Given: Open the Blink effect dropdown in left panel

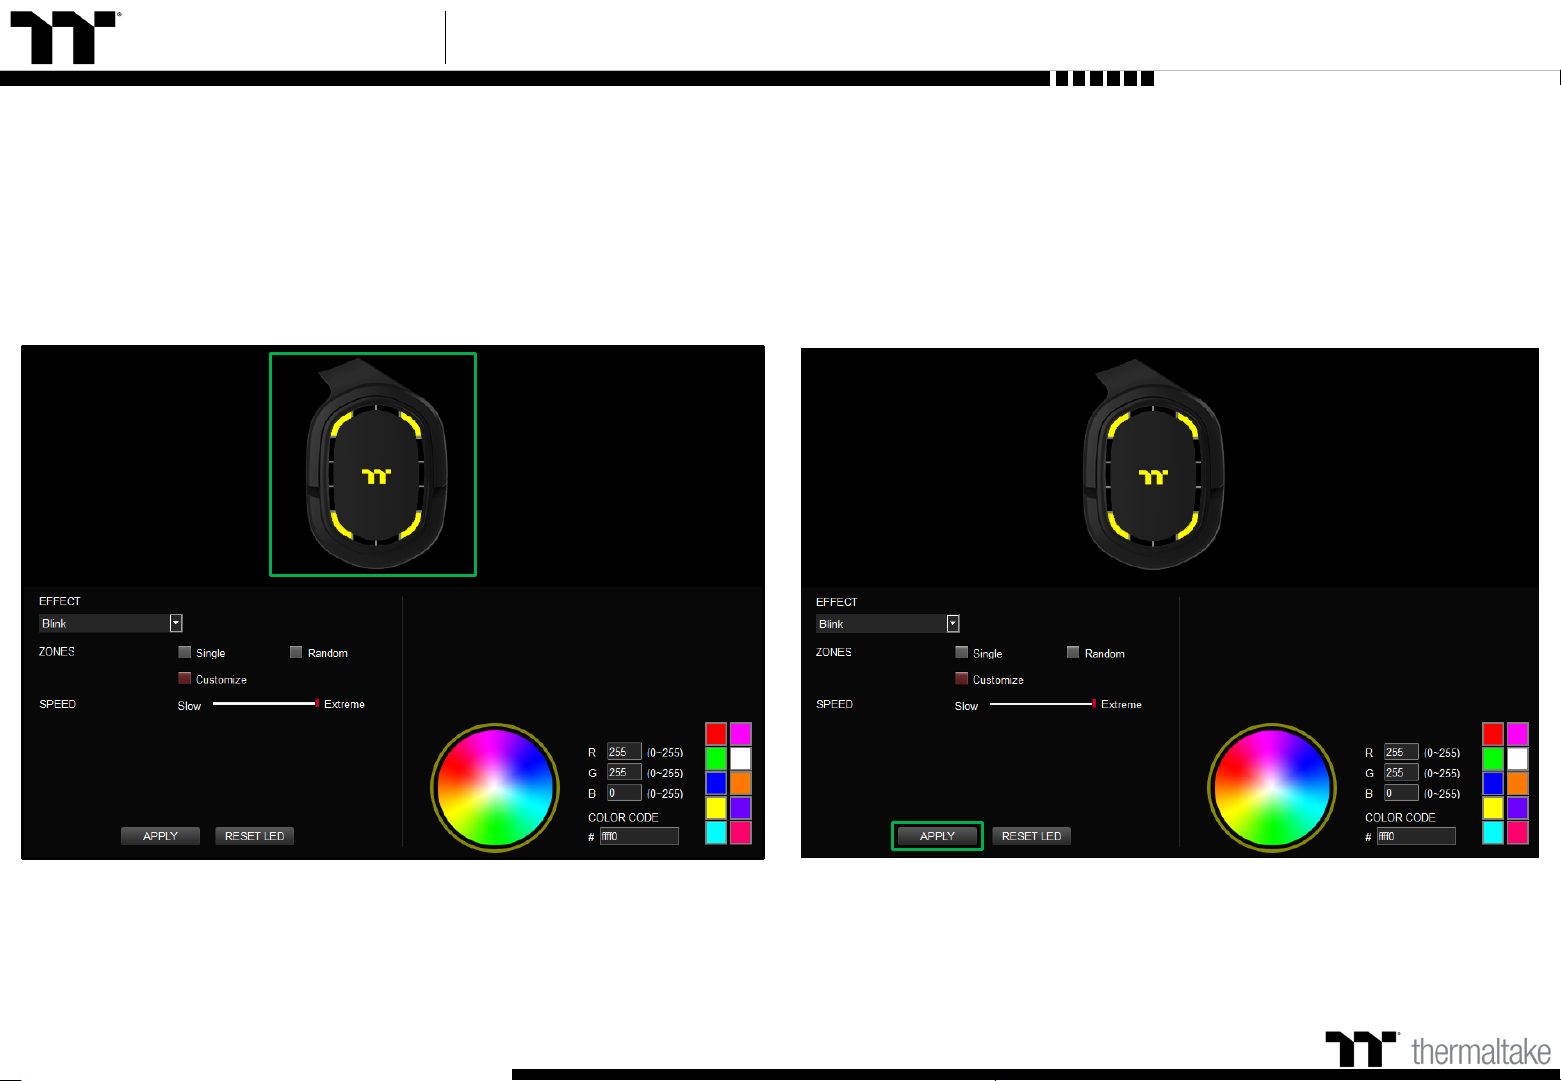Looking at the screenshot, I should click(176, 623).
